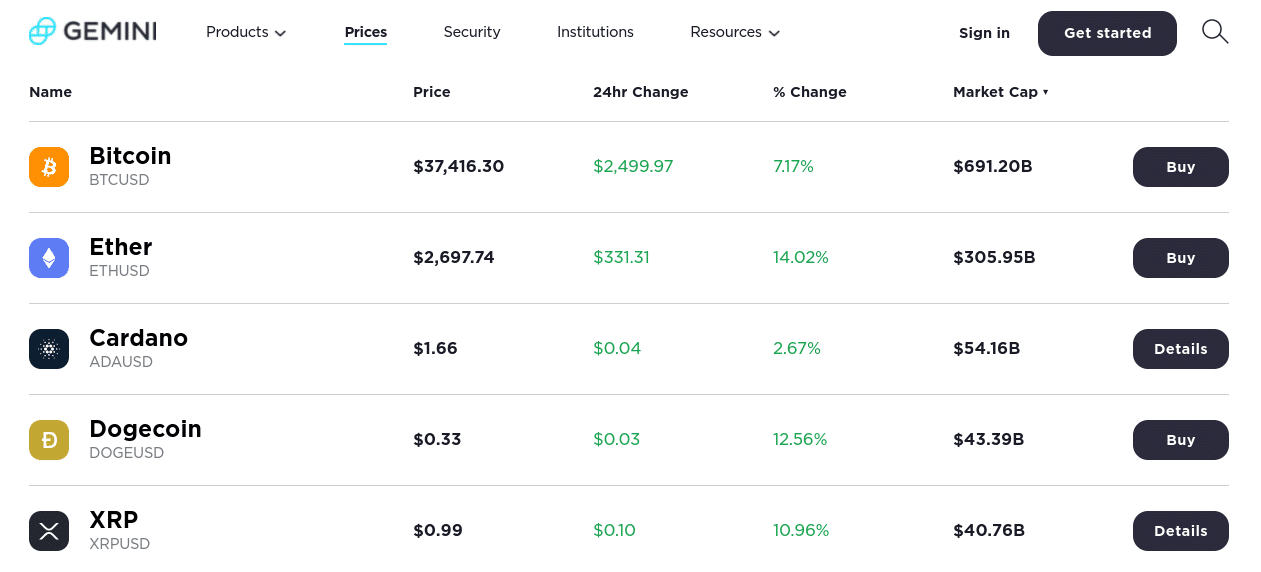Click Bitcoin percent change 7.17%

pyautogui.click(x=793, y=167)
